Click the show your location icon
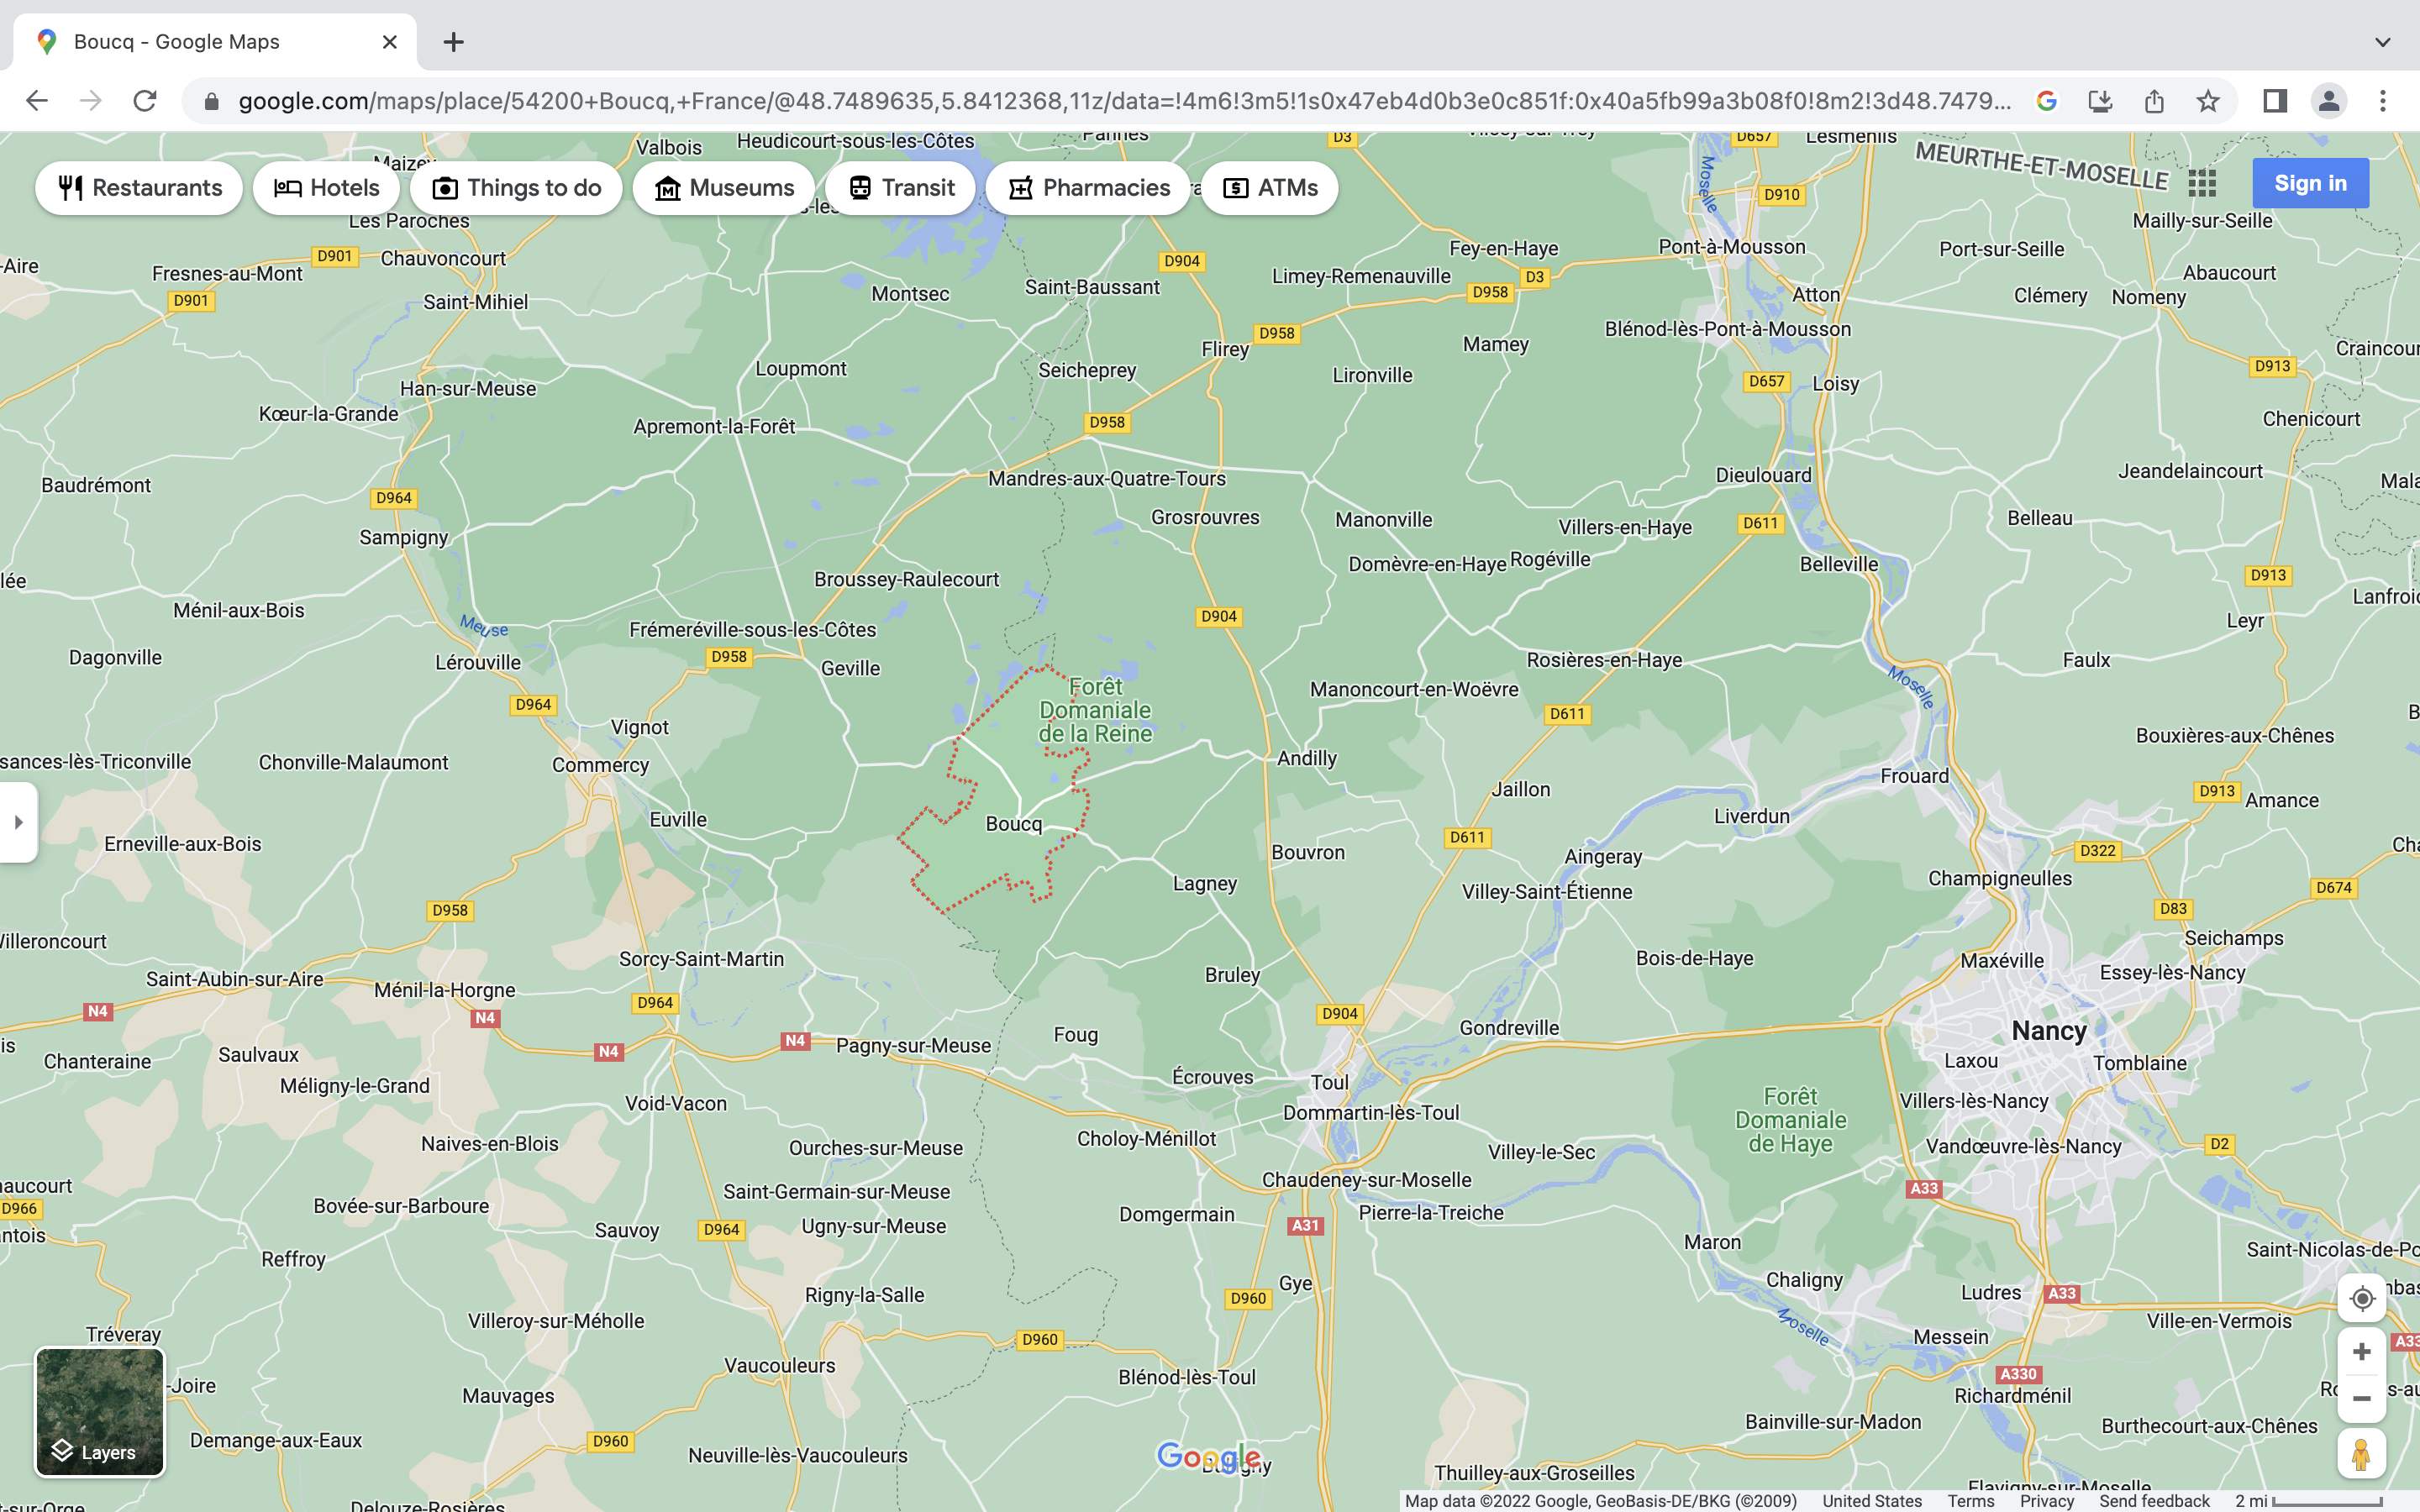2420x1512 pixels. pyautogui.click(x=2362, y=1298)
